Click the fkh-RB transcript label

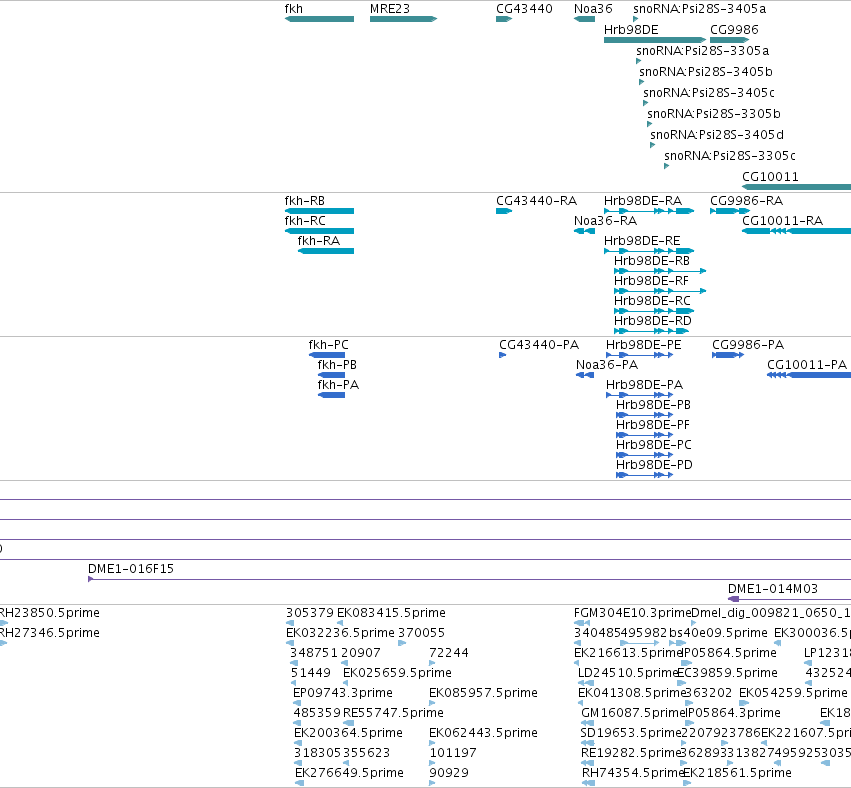pyautogui.click(x=304, y=201)
